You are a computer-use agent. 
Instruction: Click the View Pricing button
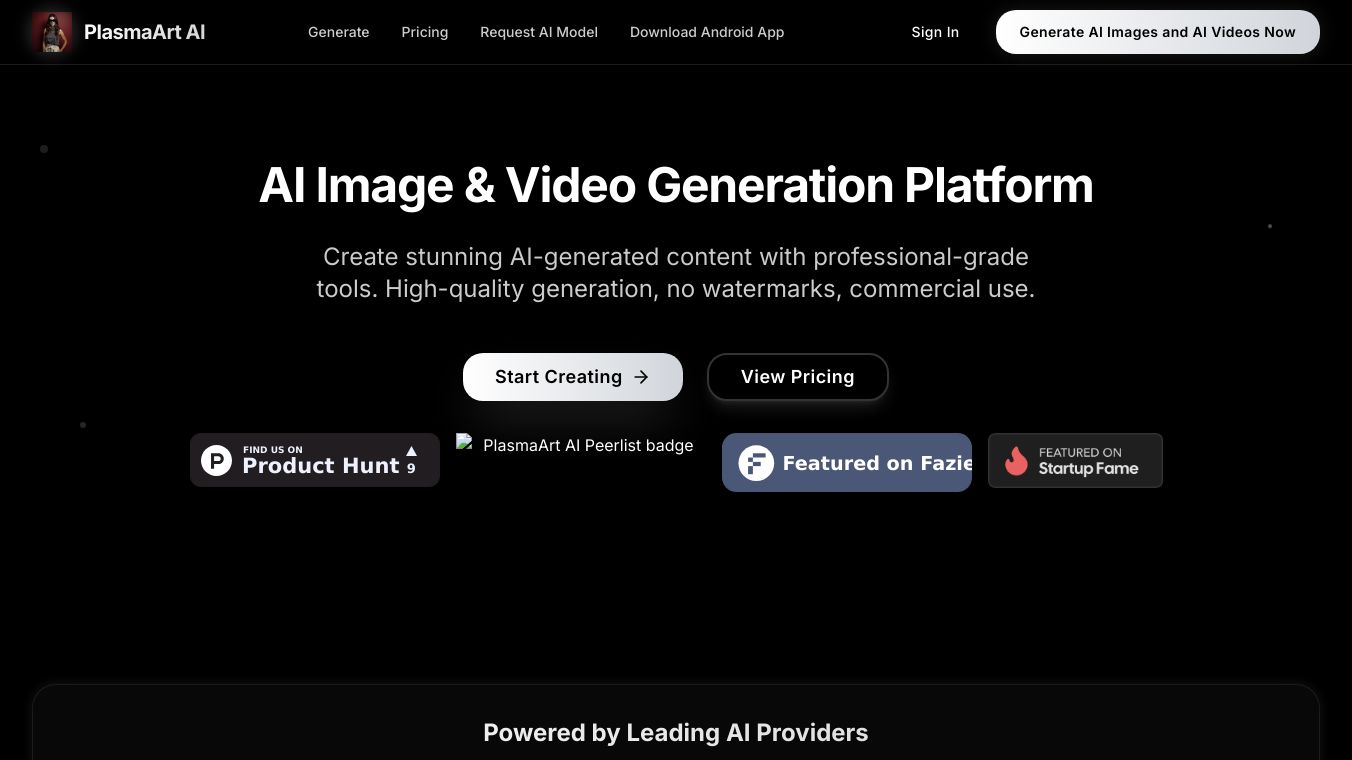pyautogui.click(x=798, y=377)
